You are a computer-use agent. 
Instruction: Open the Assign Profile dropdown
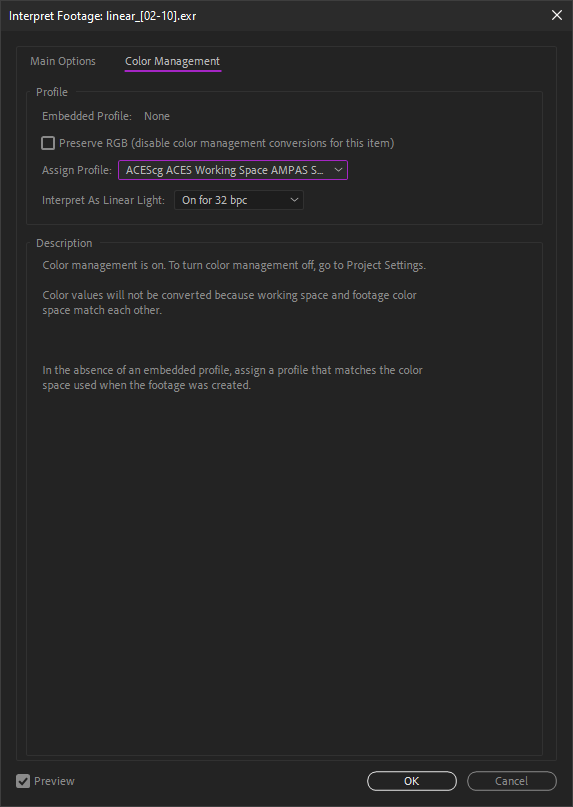[x=233, y=170]
